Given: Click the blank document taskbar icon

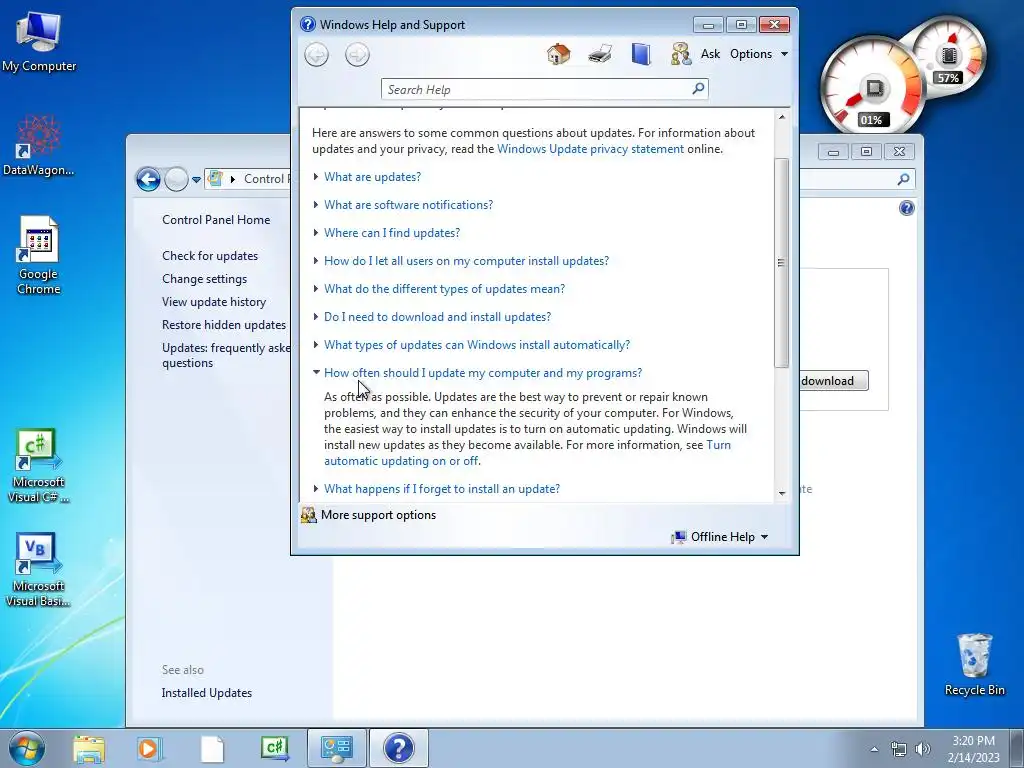Looking at the screenshot, I should (x=212, y=748).
